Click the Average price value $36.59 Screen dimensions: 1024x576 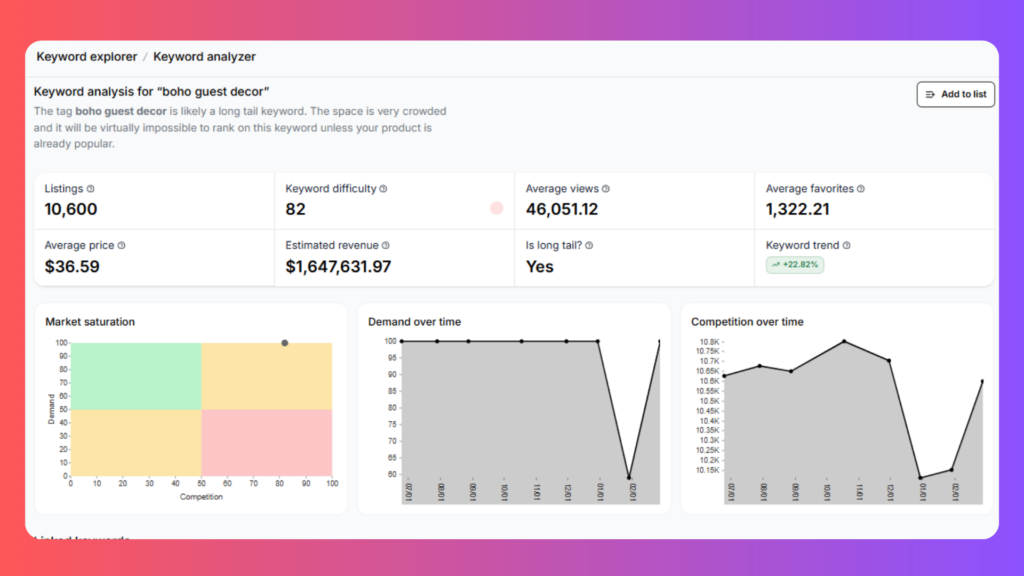click(72, 266)
